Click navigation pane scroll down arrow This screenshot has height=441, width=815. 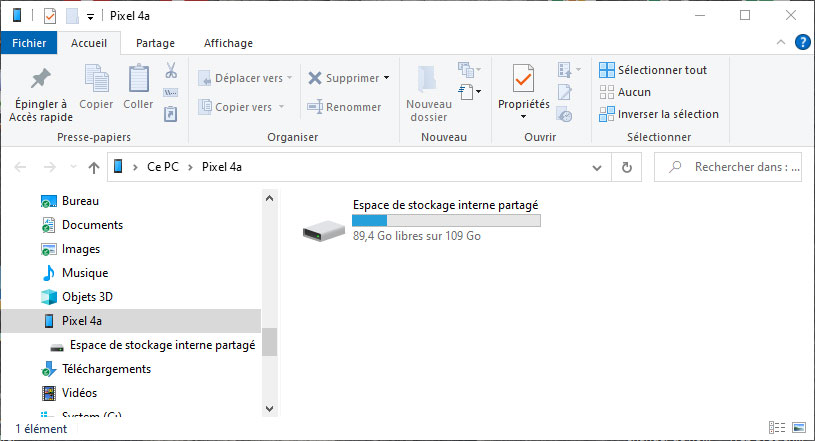(x=269, y=409)
